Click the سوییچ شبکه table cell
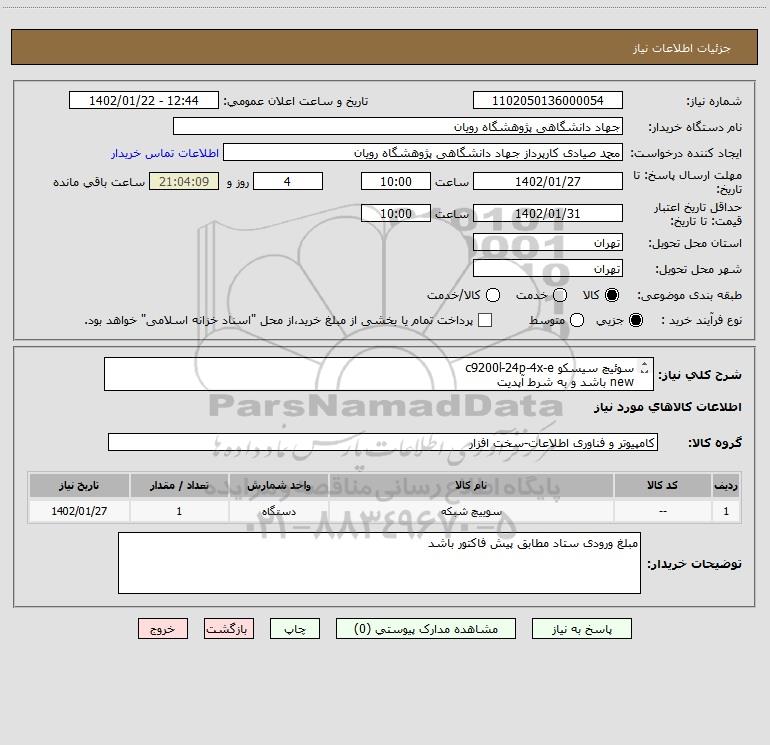 pos(471,511)
